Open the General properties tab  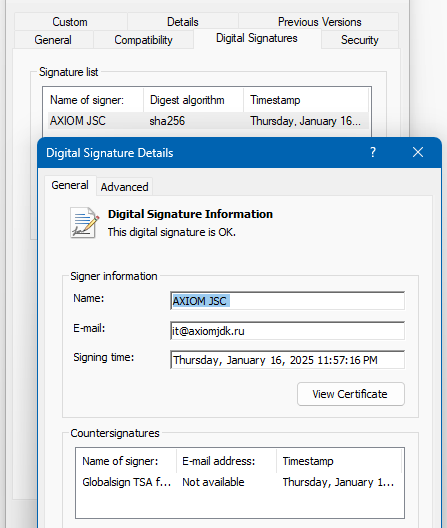tap(53, 40)
